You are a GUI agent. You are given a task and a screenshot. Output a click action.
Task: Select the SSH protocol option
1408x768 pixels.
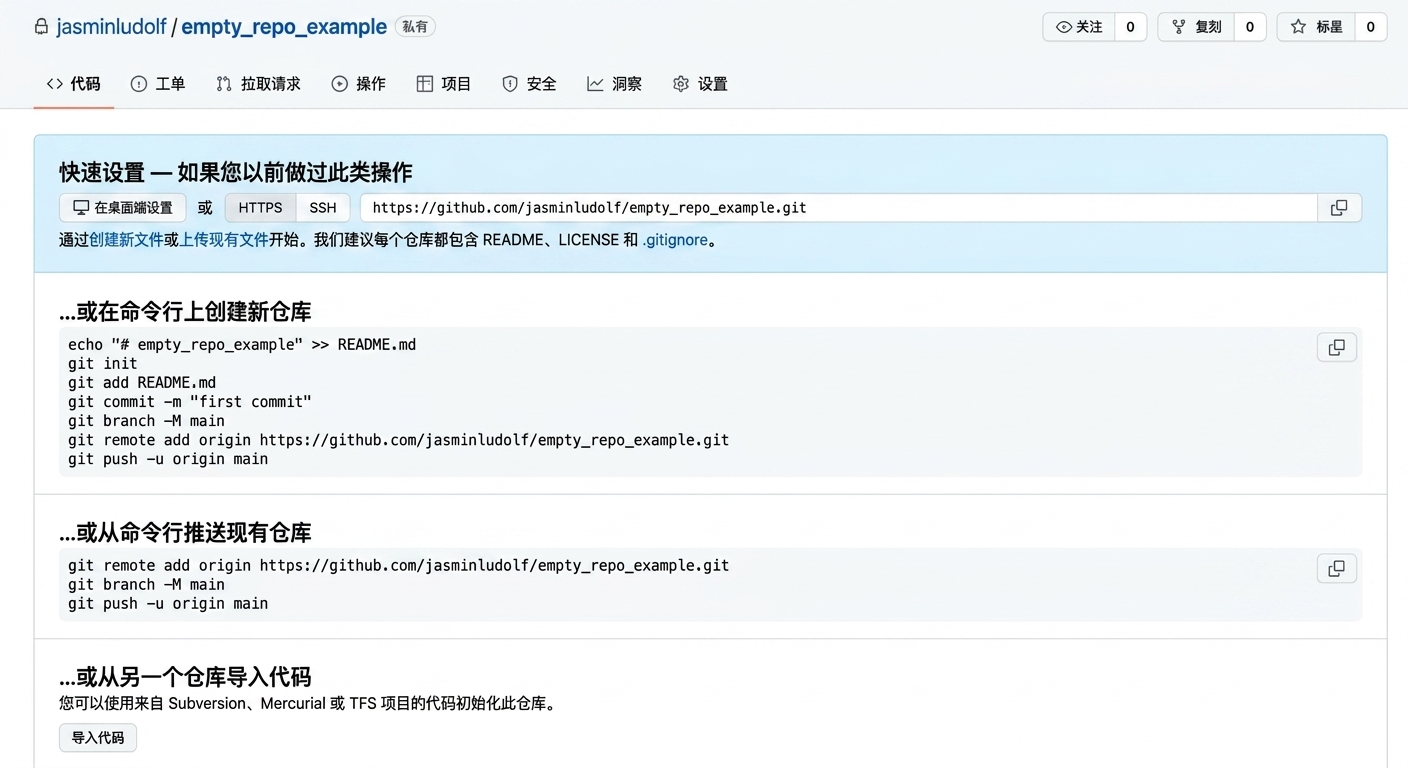click(x=323, y=208)
